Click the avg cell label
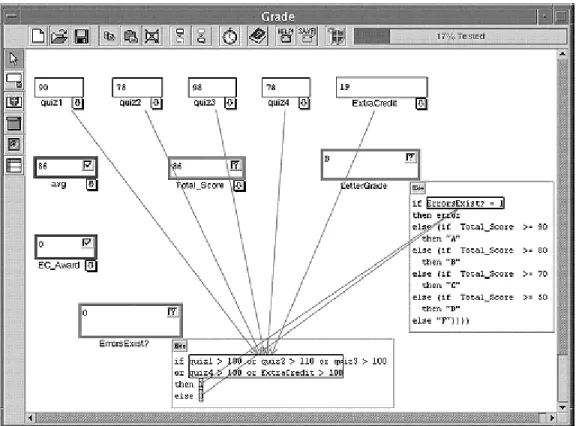 pyautogui.click(x=58, y=184)
